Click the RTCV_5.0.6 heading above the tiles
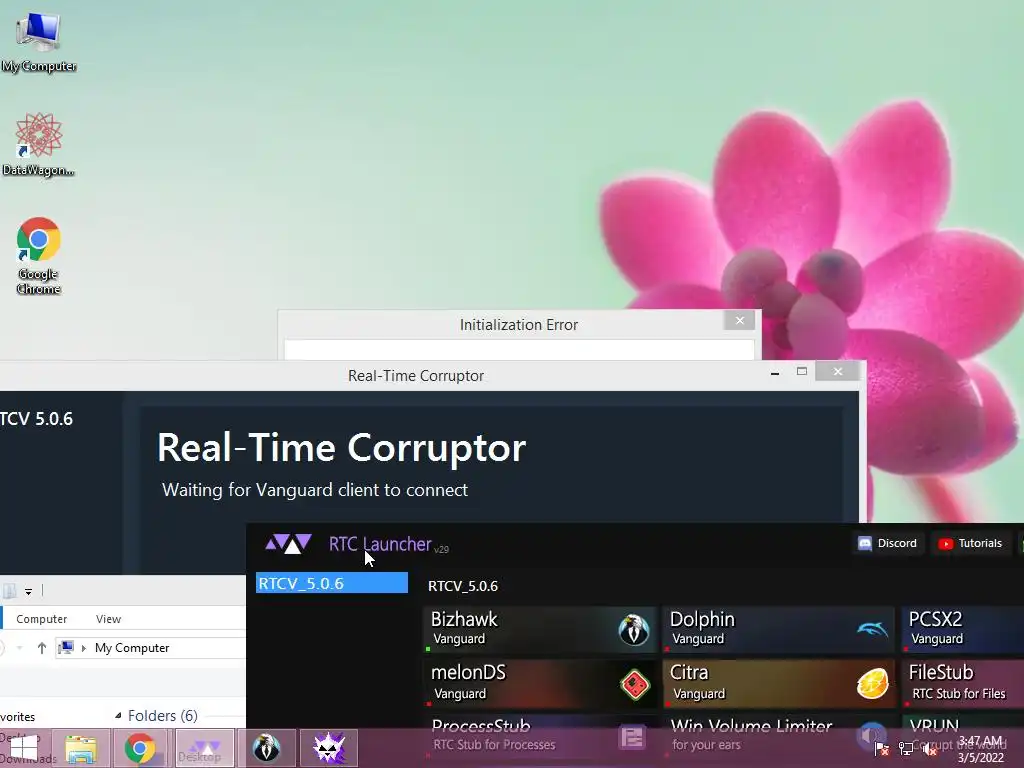This screenshot has height=768, width=1024. 462,586
